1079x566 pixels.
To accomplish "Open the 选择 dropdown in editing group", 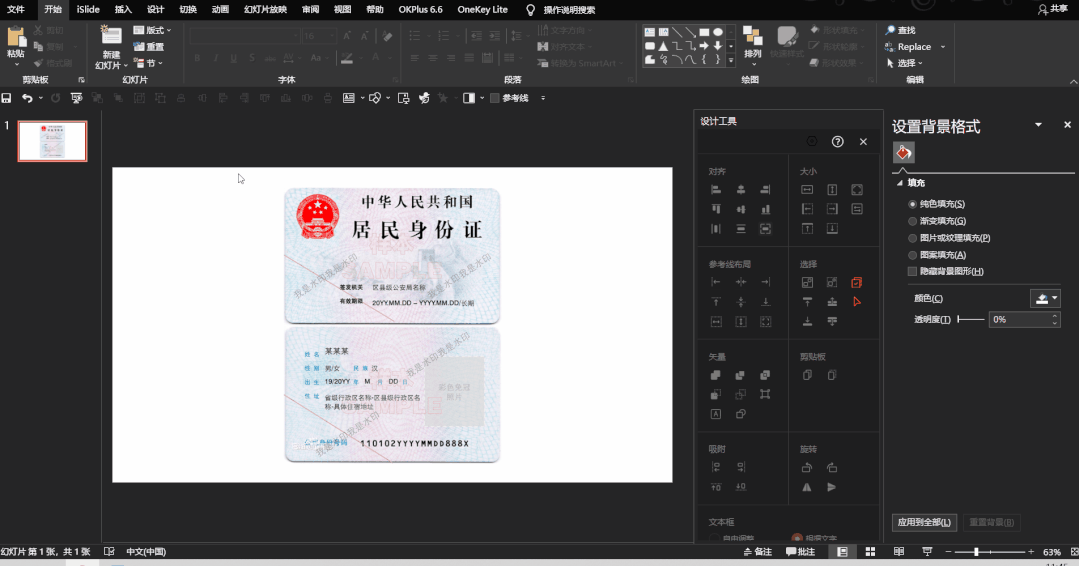I will point(905,63).
